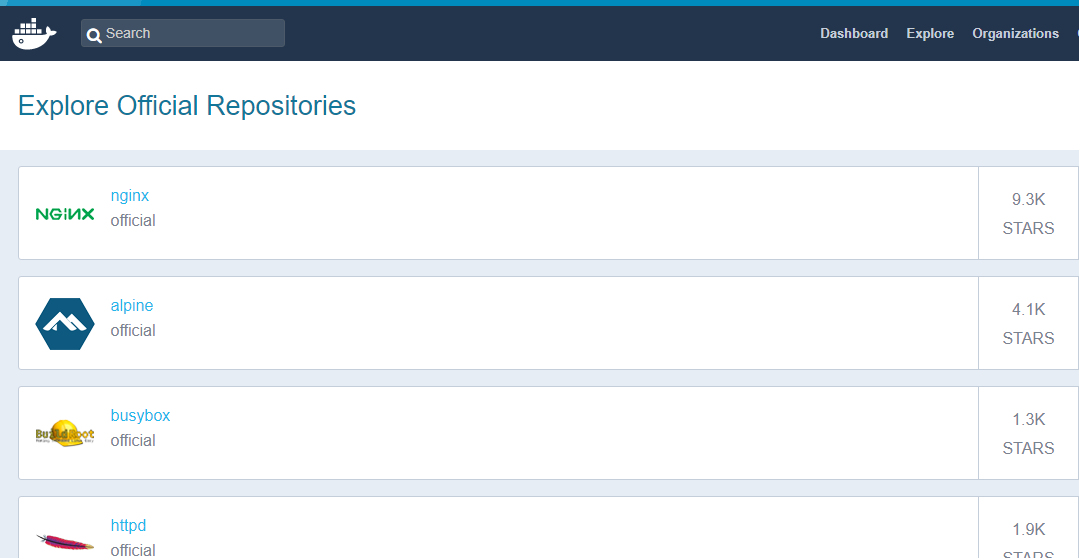This screenshot has height=558, width=1079.
Task: Click the Docker whale logo
Action: pos(34,34)
